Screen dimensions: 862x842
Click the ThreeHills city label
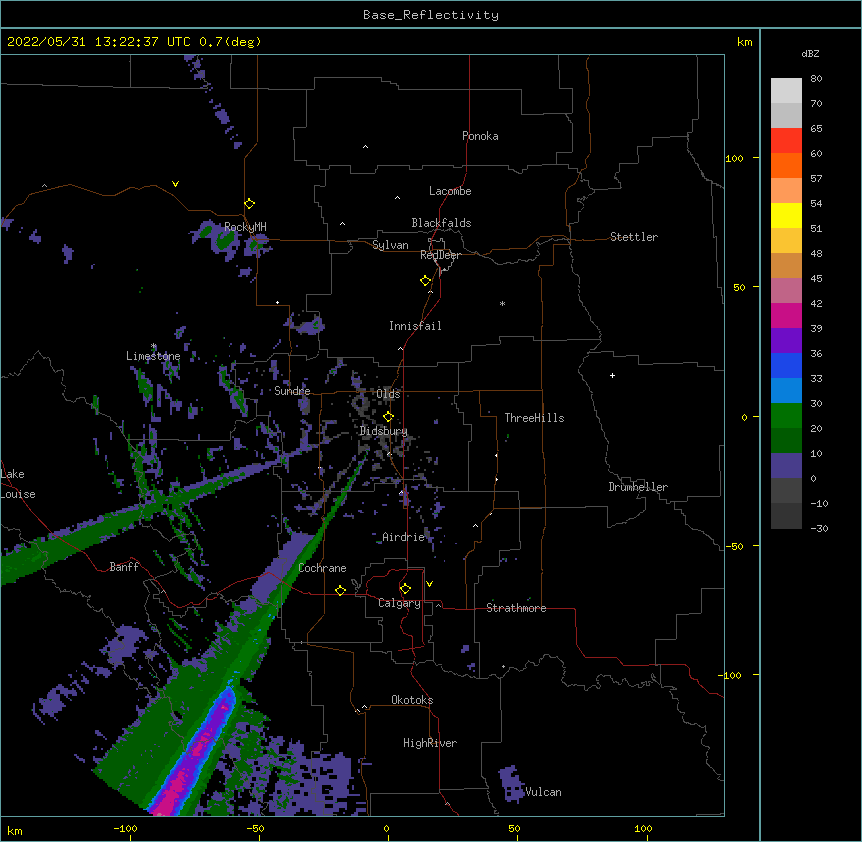(x=534, y=418)
